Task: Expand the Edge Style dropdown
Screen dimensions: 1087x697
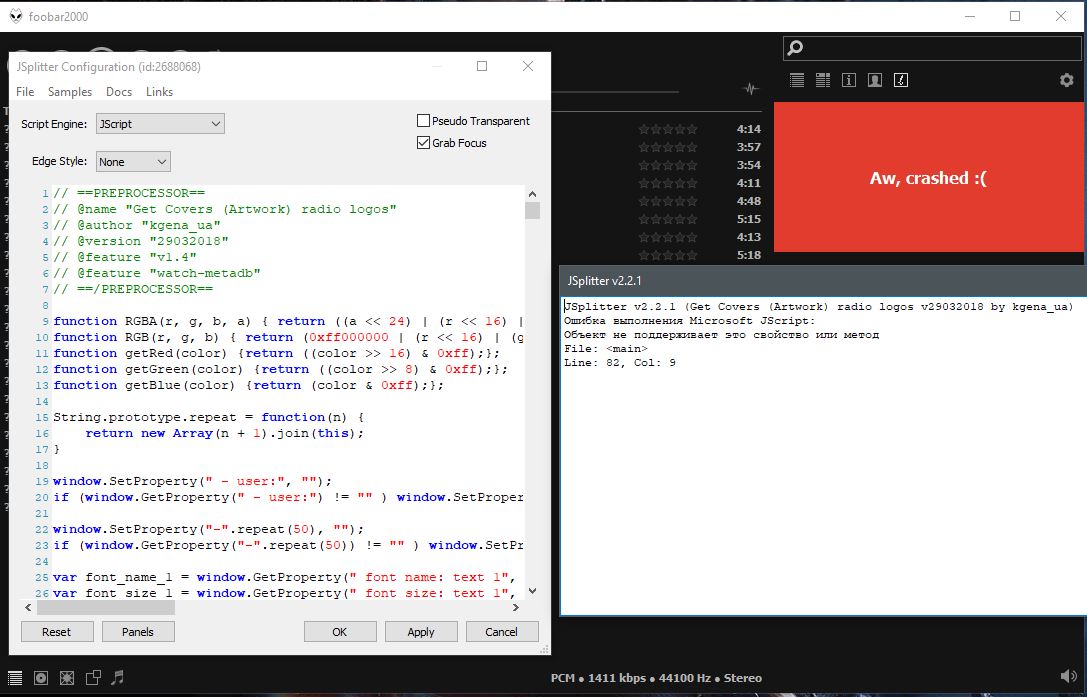Action: coord(133,162)
